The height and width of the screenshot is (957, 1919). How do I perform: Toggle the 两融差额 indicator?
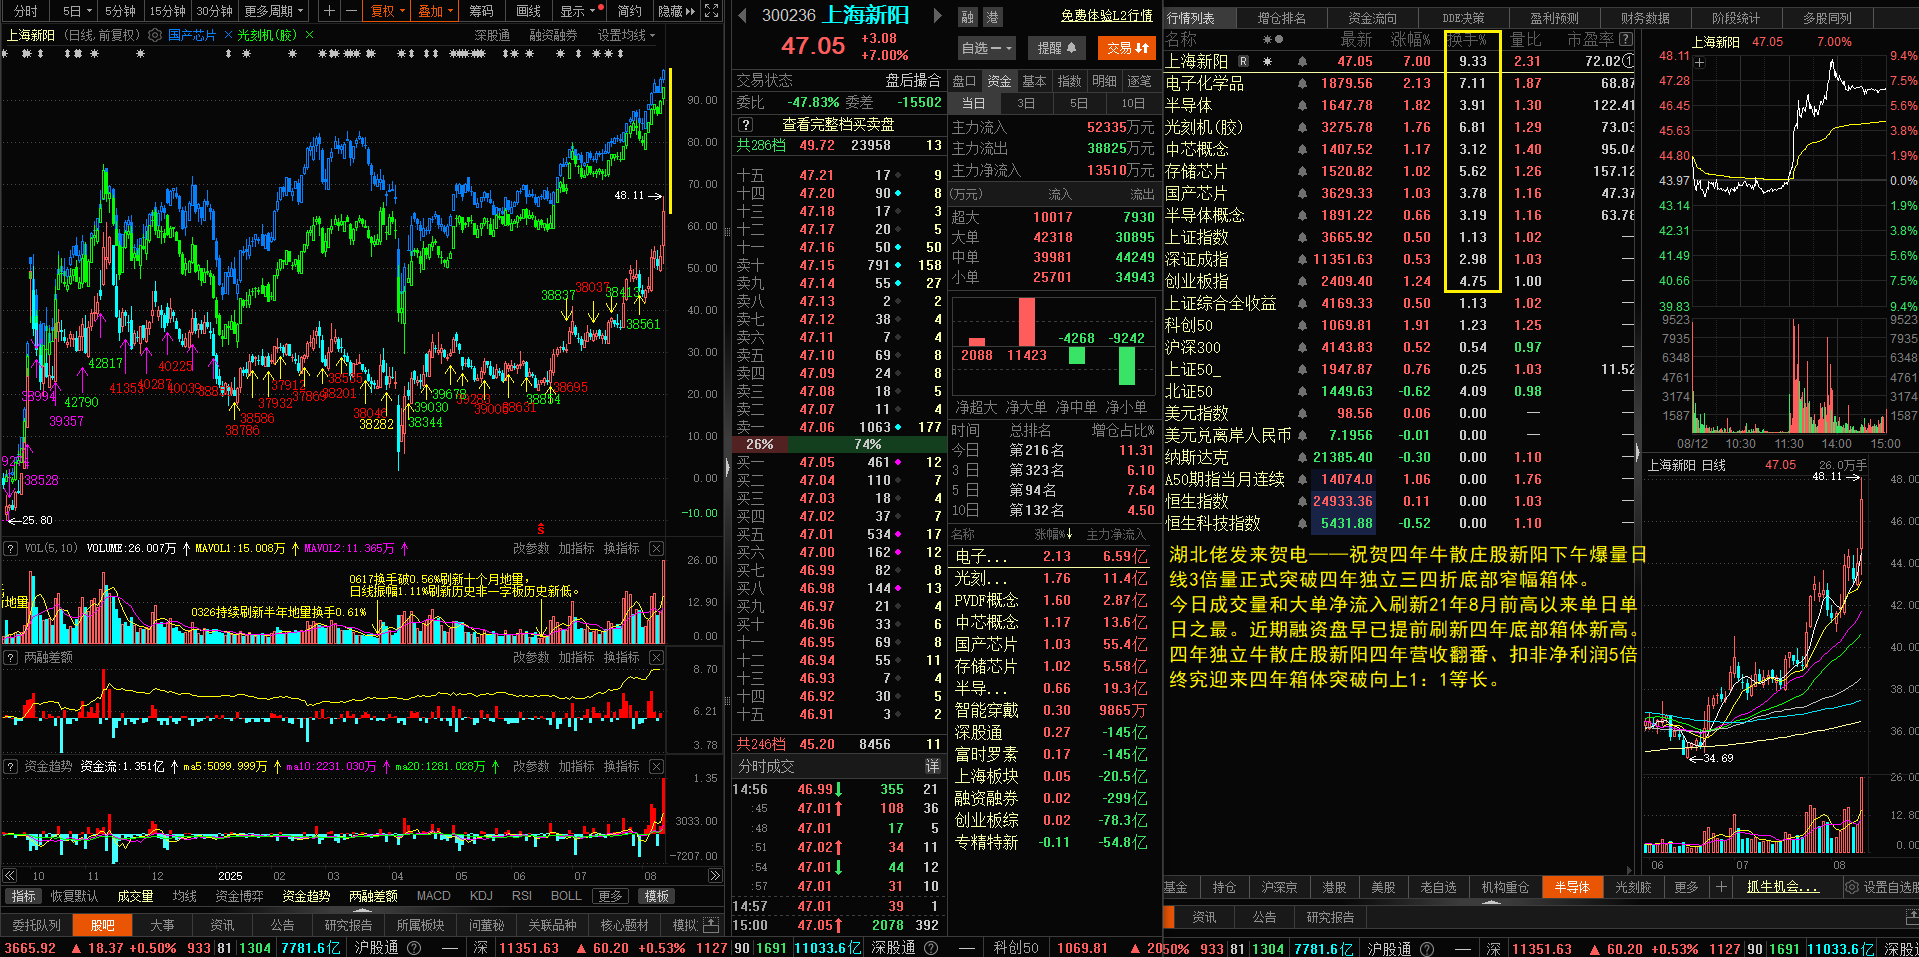[x=373, y=896]
